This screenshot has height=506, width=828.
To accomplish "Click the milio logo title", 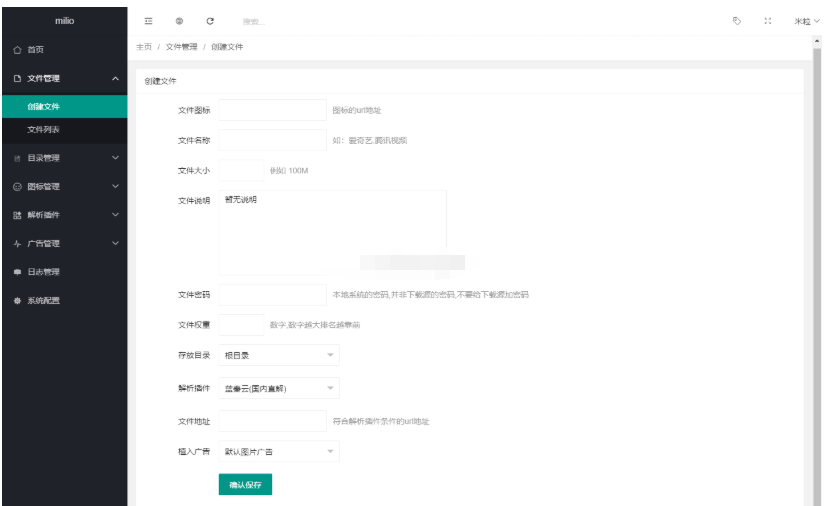I will [x=64, y=21].
